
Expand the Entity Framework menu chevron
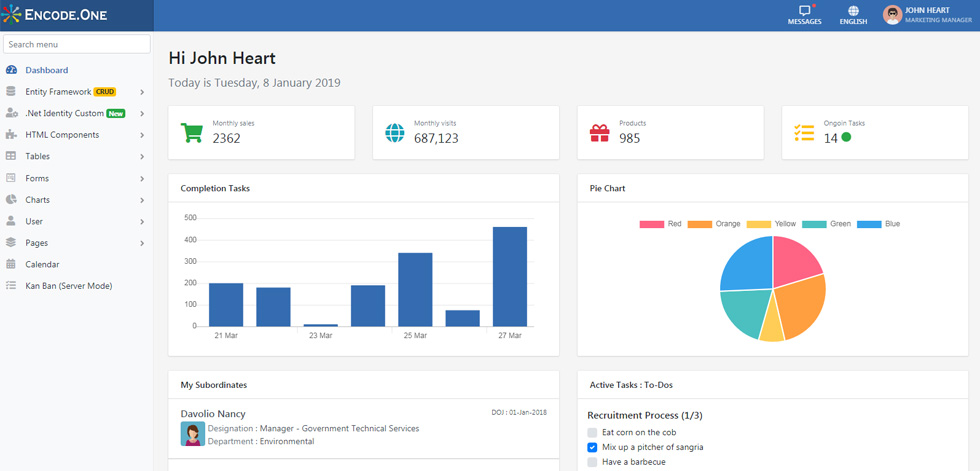click(x=142, y=92)
